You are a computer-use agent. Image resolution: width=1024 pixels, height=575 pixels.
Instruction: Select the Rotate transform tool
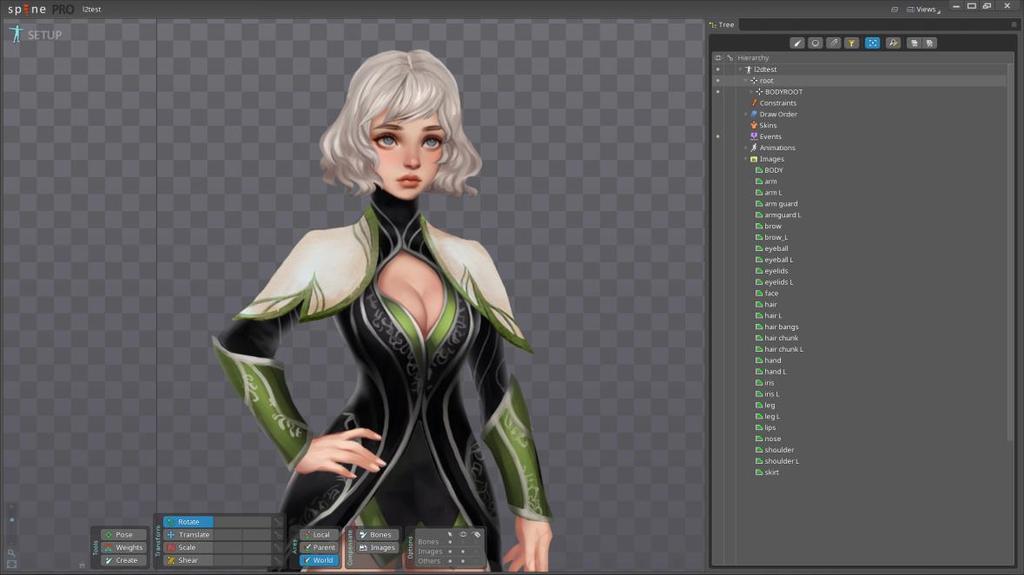(x=188, y=521)
